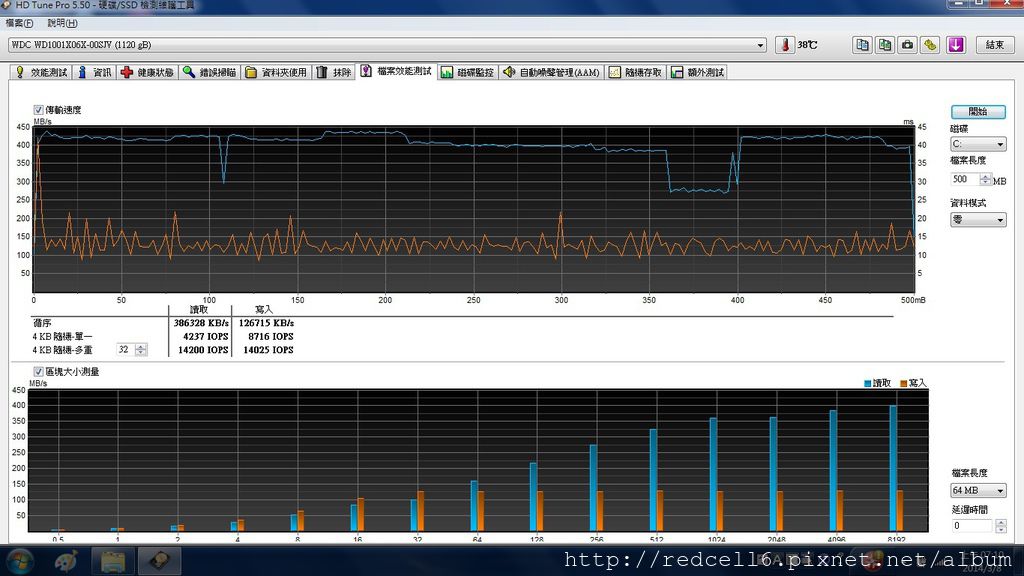This screenshot has height=576, width=1024.
Task: Click the copy text to clipboard icon
Action: (x=862, y=45)
